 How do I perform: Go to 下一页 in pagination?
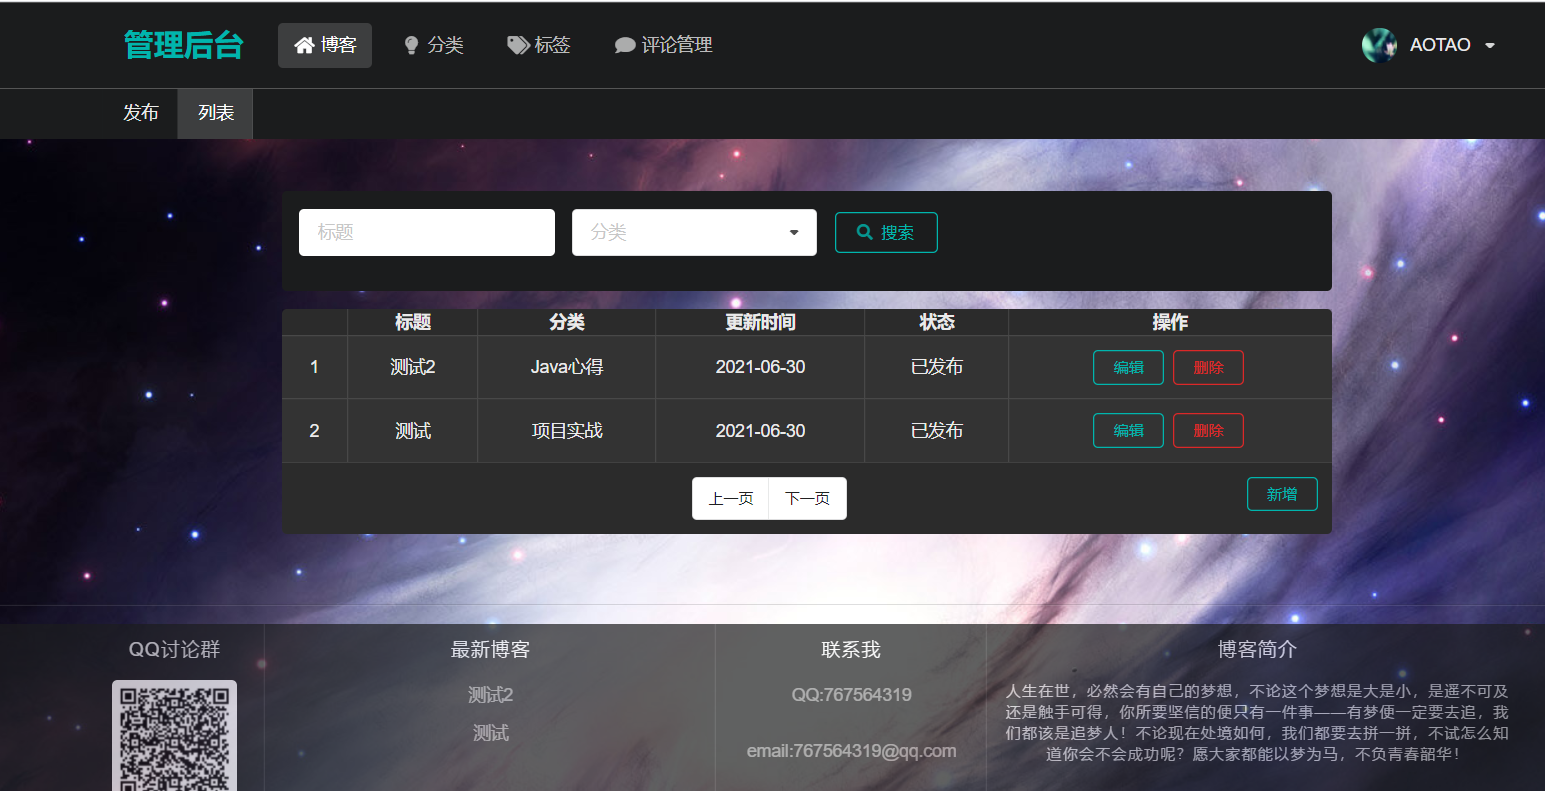807,498
